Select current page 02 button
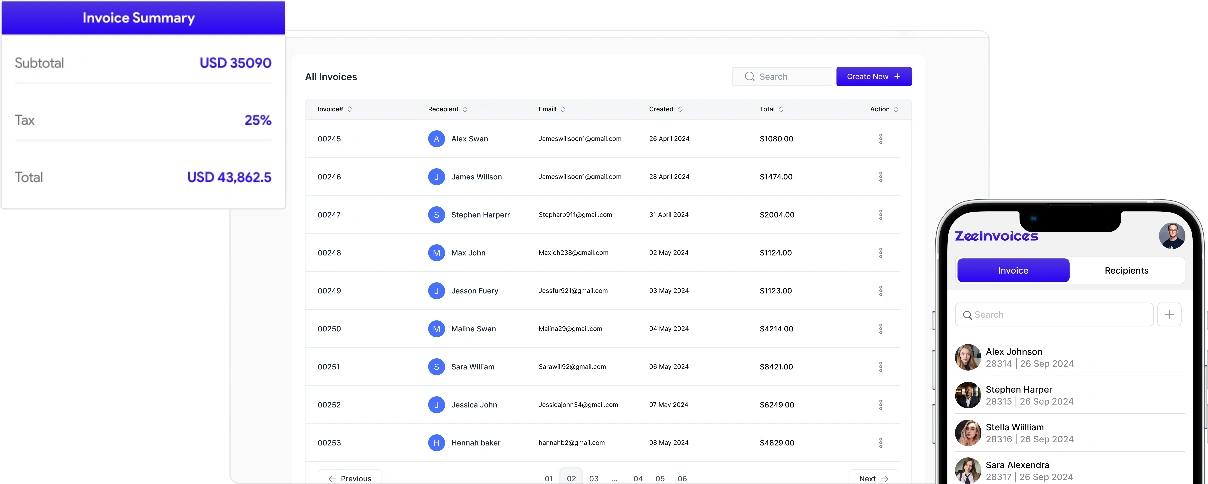 (571, 477)
